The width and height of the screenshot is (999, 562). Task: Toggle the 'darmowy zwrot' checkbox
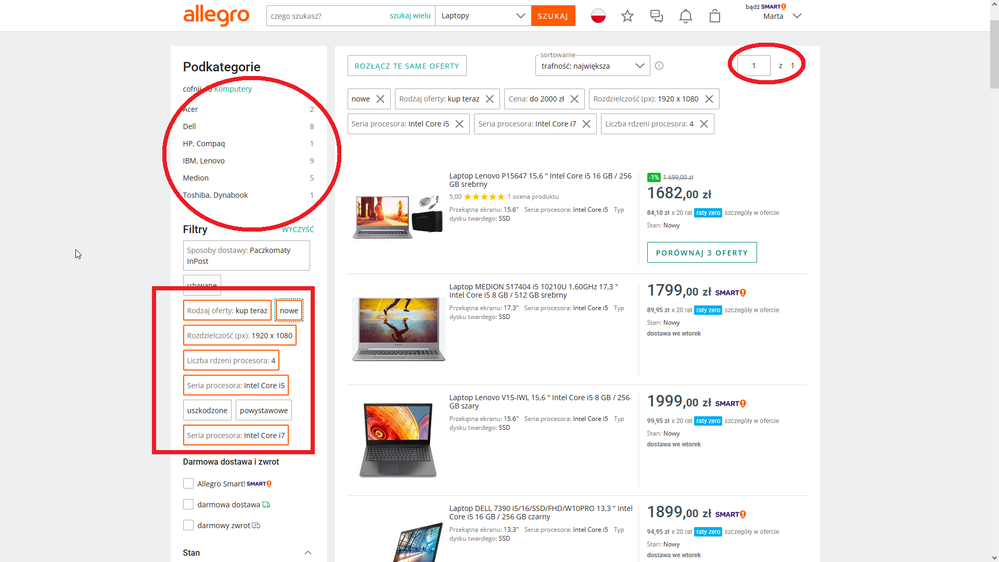(188, 526)
